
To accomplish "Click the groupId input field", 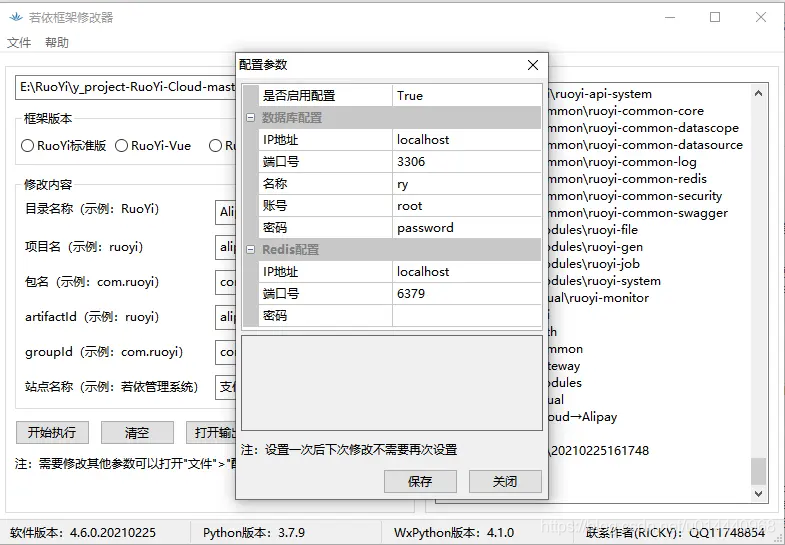I will (226, 352).
